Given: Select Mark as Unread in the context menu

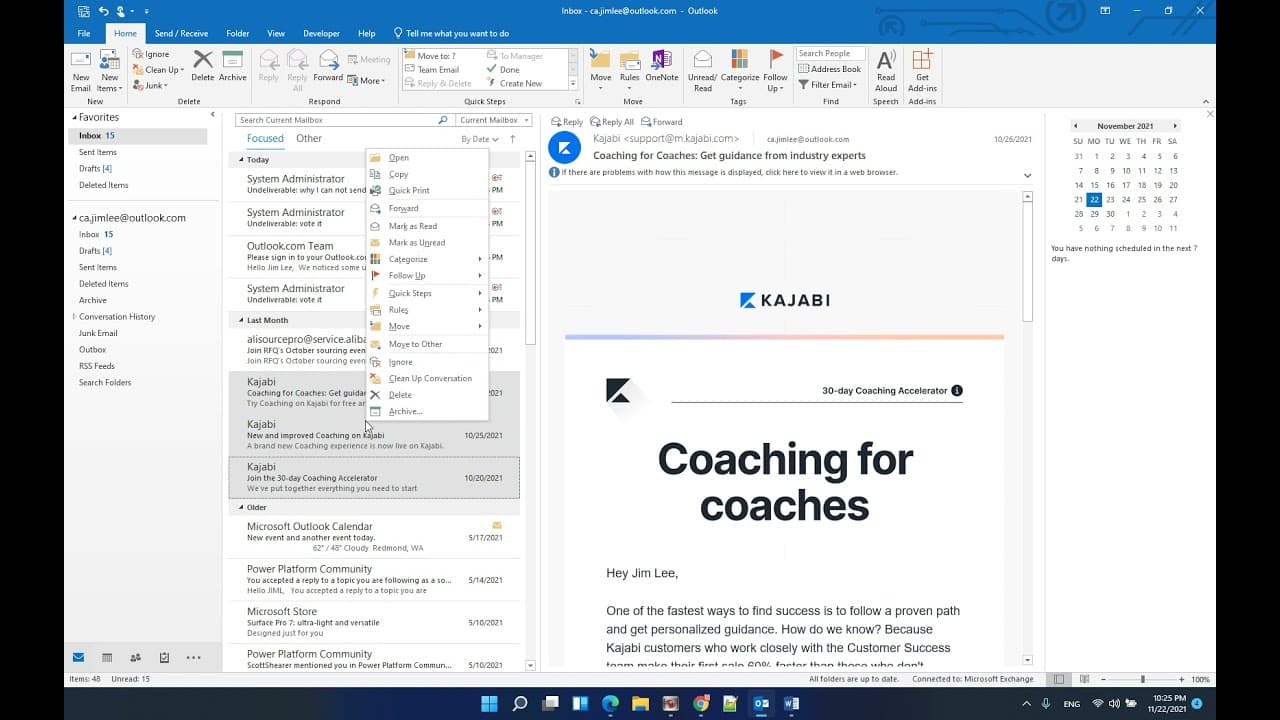Looking at the screenshot, I should 427,242.
